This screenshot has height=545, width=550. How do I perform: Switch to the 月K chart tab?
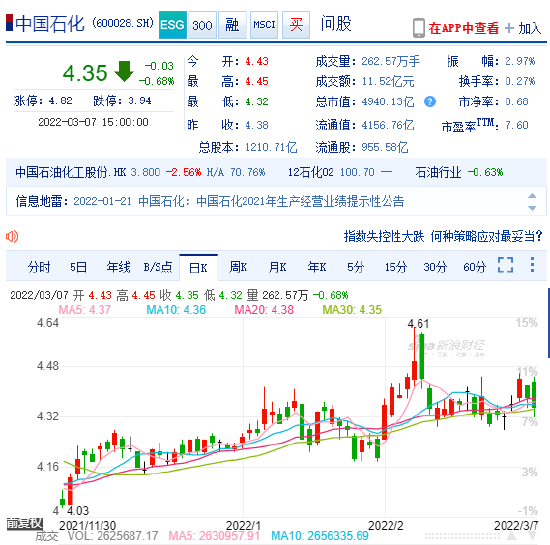click(277, 267)
